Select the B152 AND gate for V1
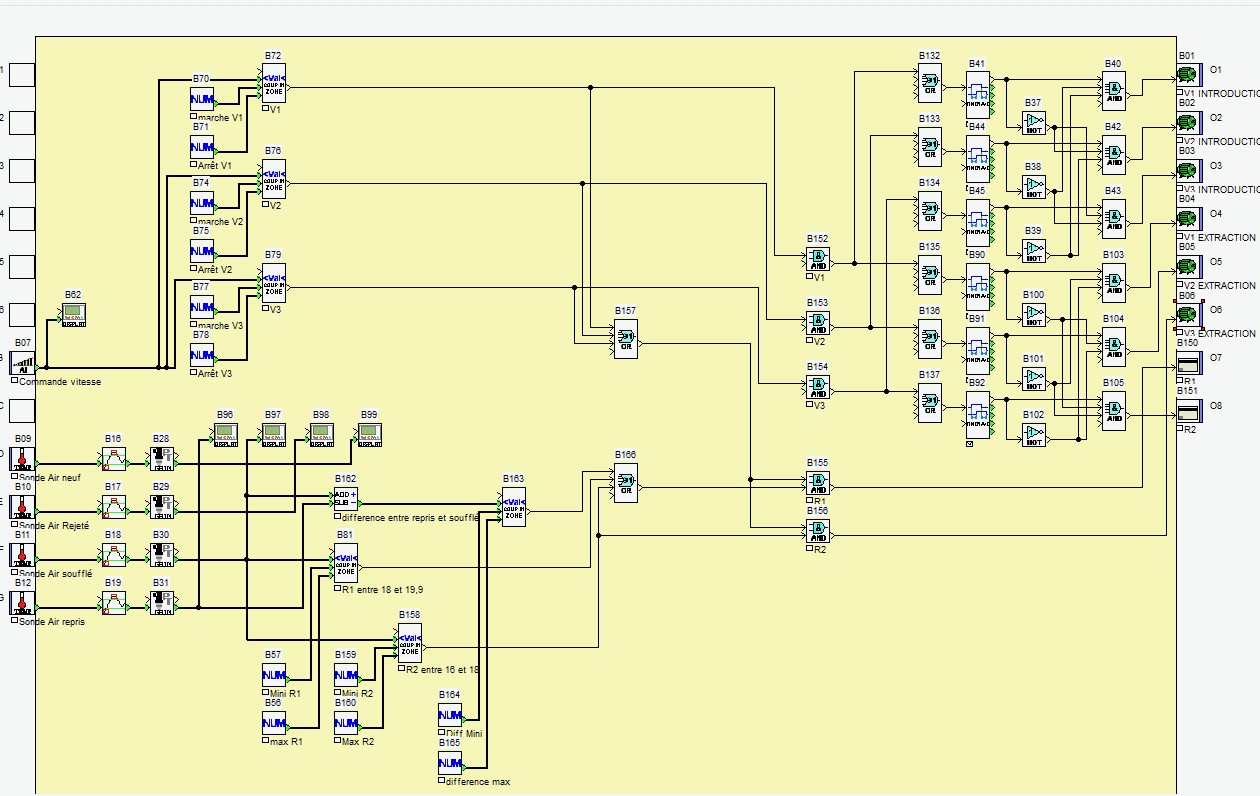Viewport: 1260px width, 796px height. (818, 259)
